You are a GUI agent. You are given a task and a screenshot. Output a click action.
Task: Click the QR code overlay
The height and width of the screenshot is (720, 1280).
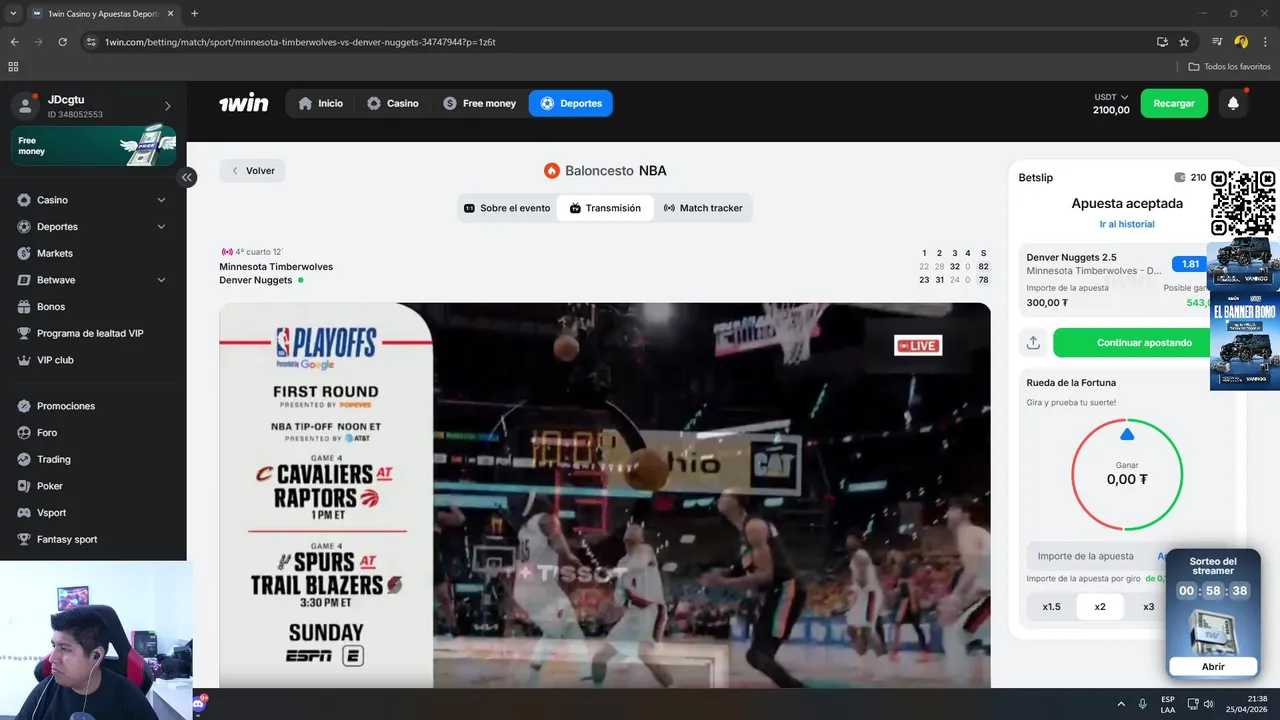[x=1244, y=203]
